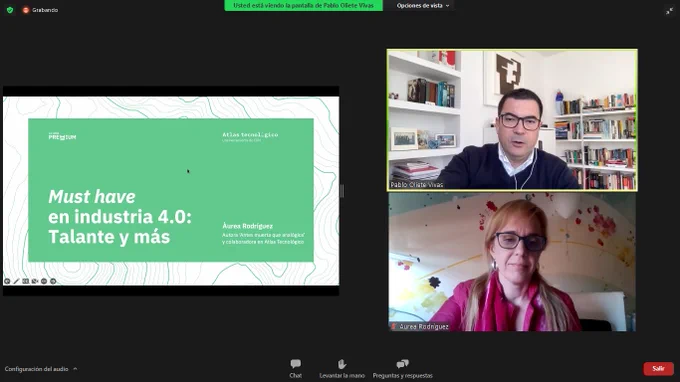Screen dimensions: 680x382
Task: Click the red Salir button
Action: click(x=658, y=369)
